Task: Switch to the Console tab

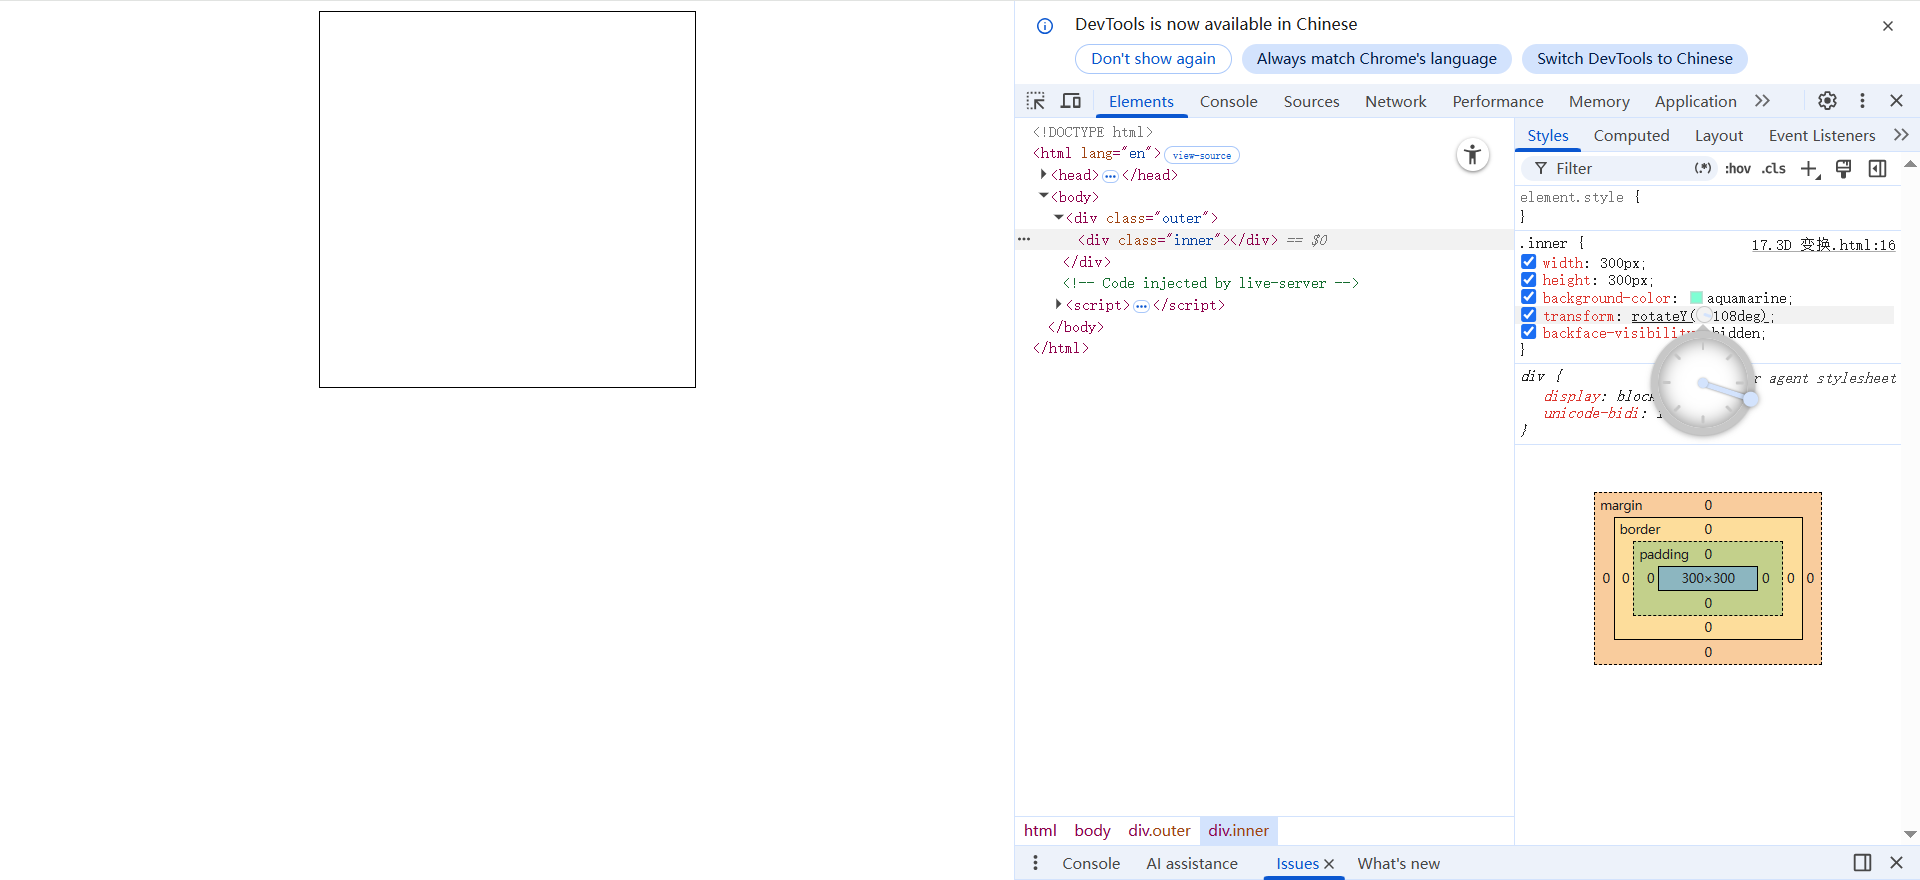Action: tap(1228, 102)
